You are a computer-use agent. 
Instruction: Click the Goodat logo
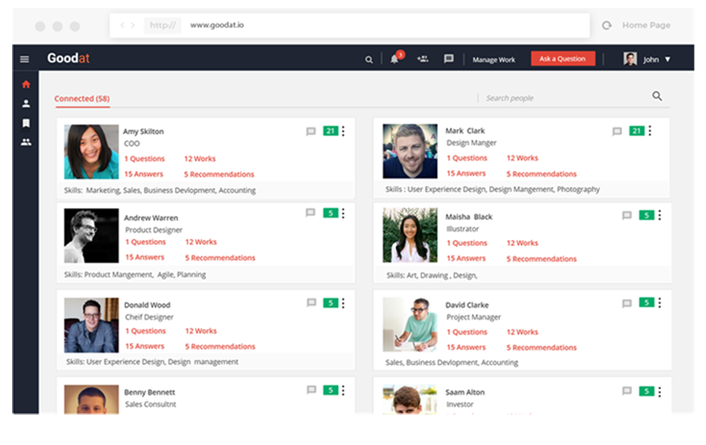coord(68,58)
